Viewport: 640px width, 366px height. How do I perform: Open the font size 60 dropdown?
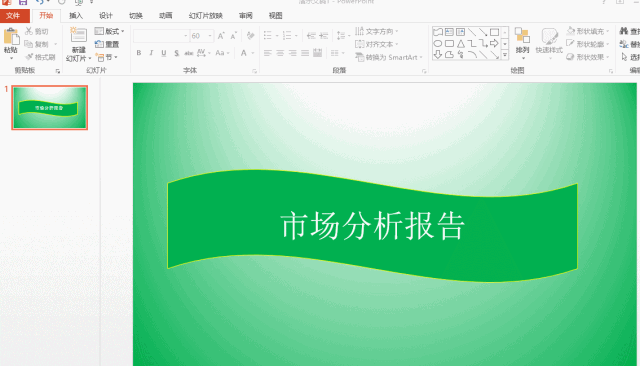(210, 36)
